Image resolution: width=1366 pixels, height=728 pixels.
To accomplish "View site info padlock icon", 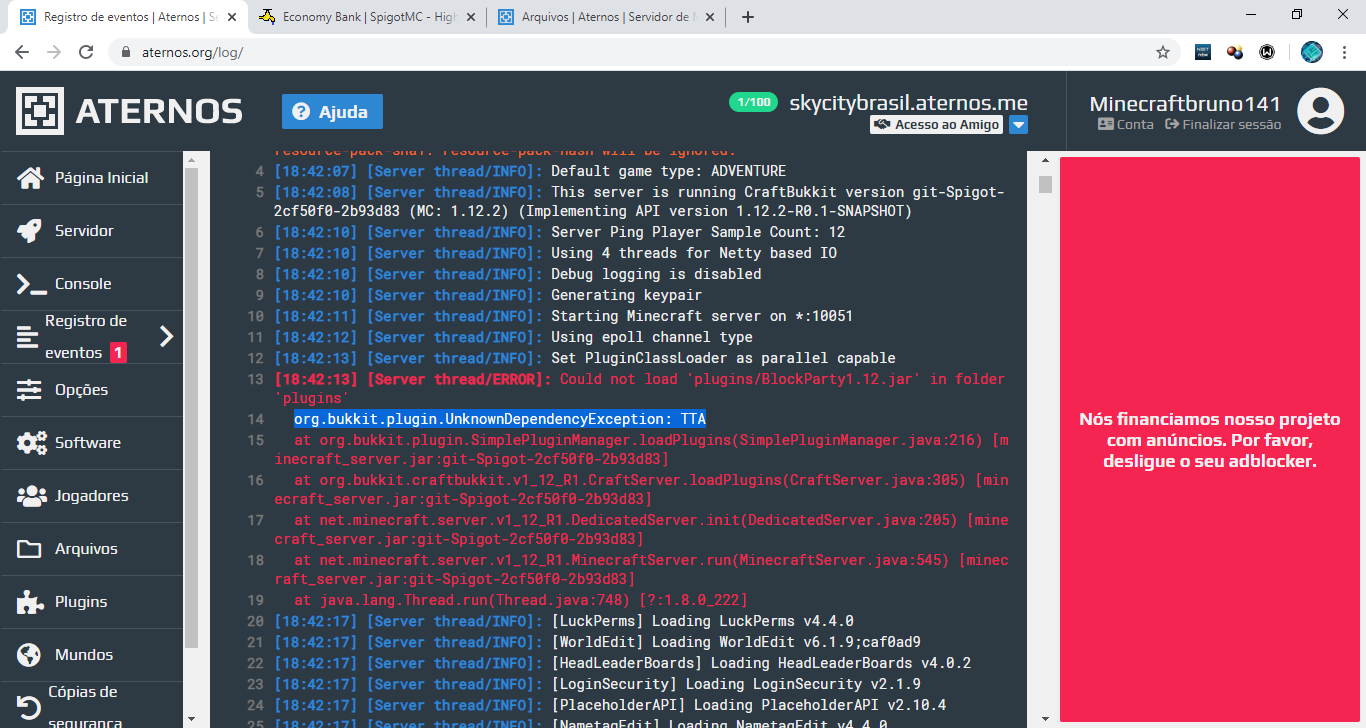I will point(125,52).
